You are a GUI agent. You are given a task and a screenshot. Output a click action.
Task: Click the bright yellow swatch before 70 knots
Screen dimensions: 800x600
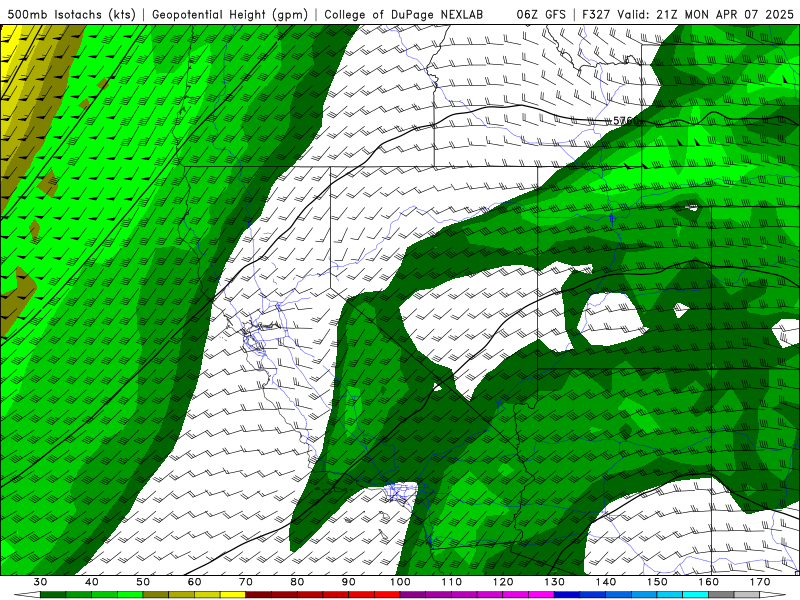(x=233, y=595)
